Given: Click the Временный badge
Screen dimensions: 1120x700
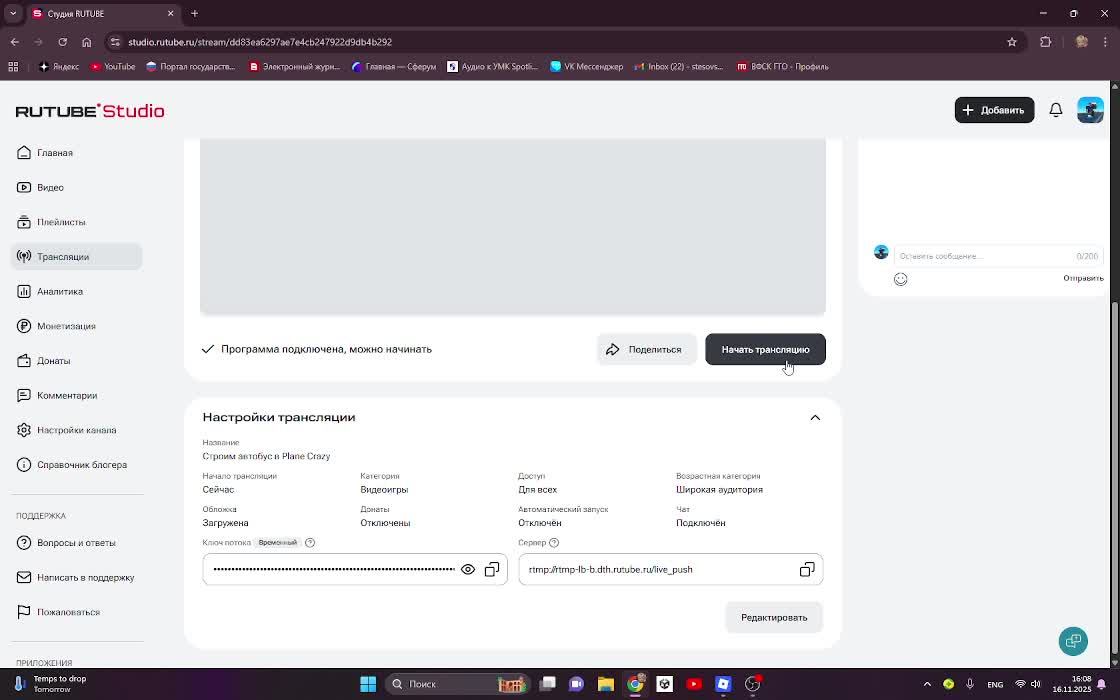Looking at the screenshot, I should [277, 543].
